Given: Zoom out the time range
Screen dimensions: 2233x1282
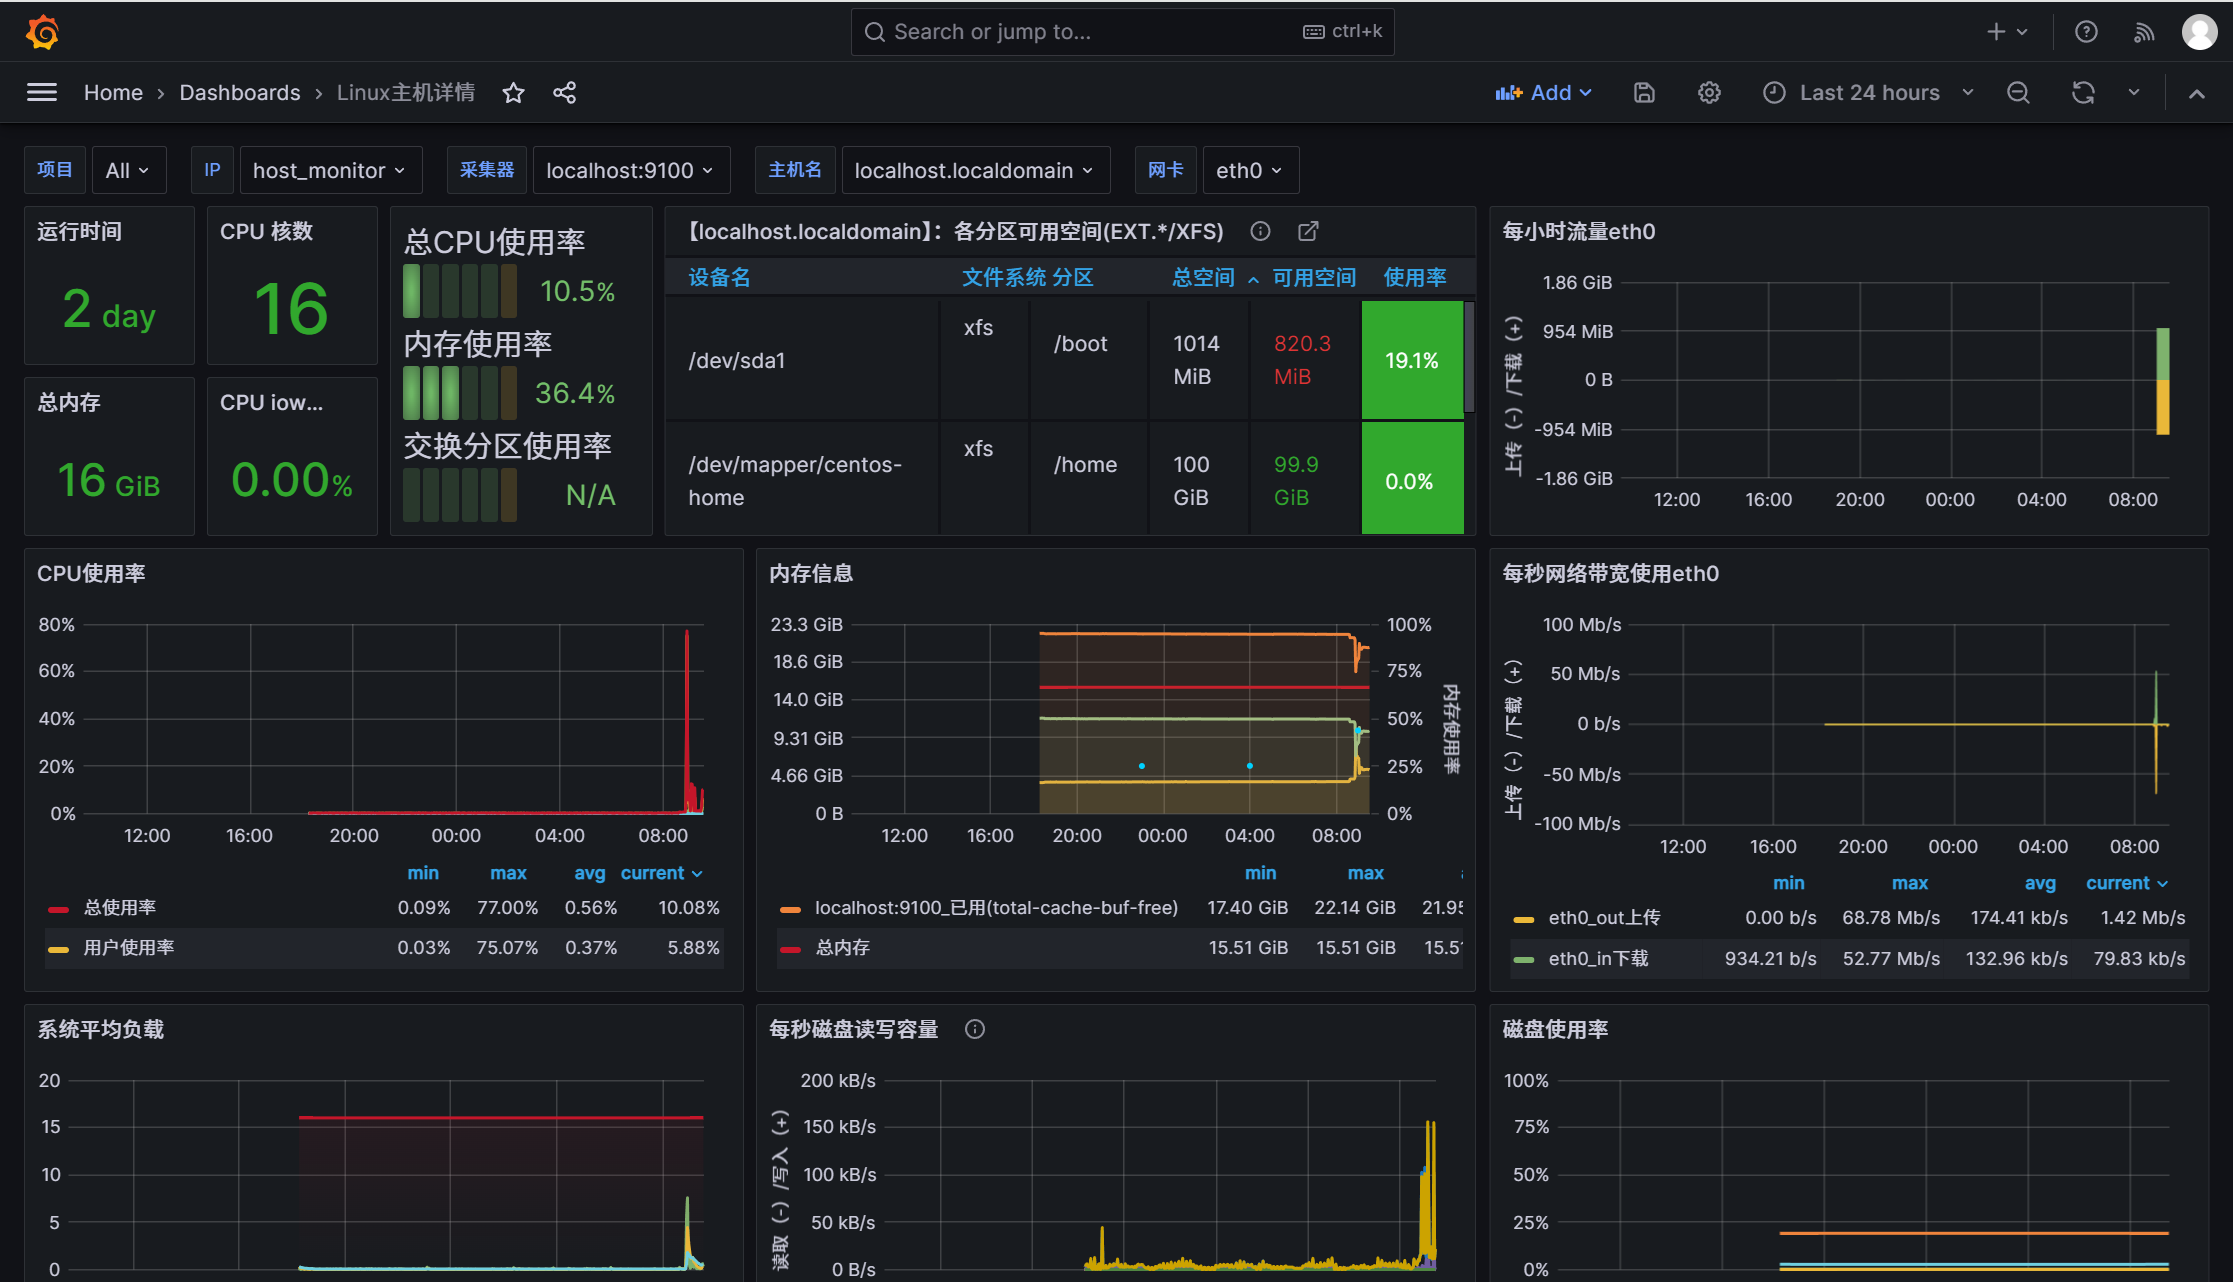Looking at the screenshot, I should pos(2018,93).
